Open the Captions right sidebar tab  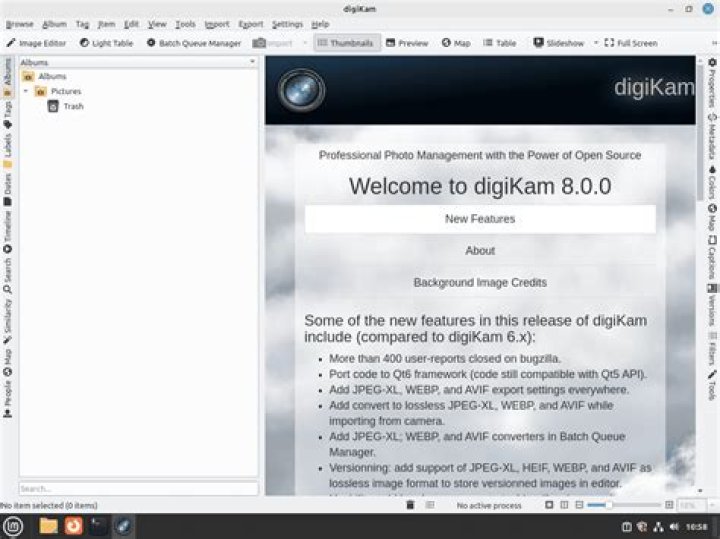point(712,257)
